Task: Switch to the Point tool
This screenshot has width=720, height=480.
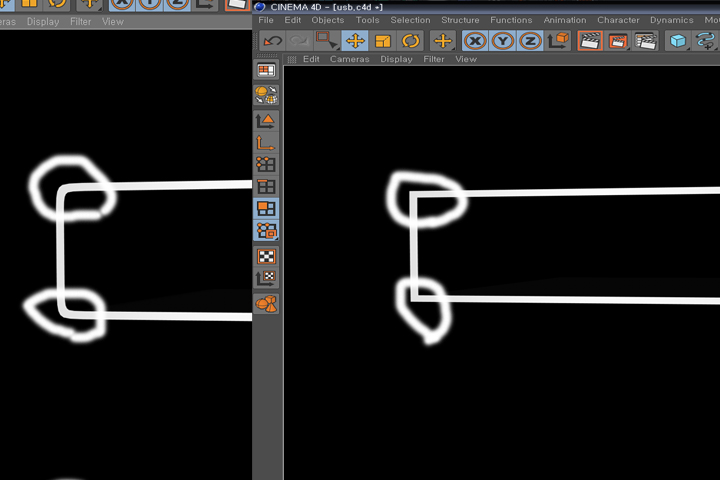Action: [266, 164]
